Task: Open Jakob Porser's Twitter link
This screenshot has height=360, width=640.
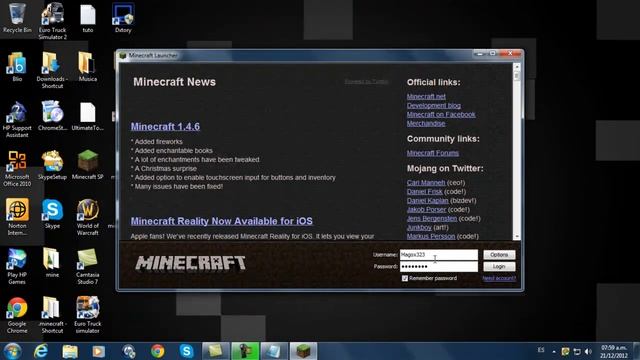Action: pyautogui.click(x=426, y=209)
